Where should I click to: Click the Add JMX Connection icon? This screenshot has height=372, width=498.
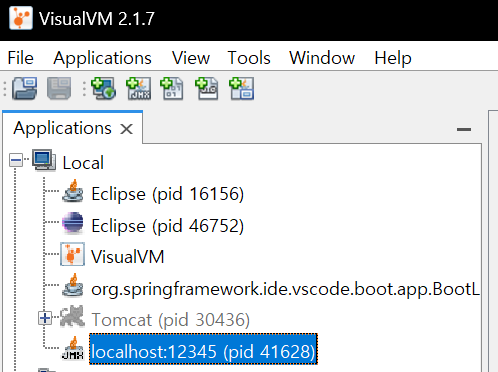[138, 88]
